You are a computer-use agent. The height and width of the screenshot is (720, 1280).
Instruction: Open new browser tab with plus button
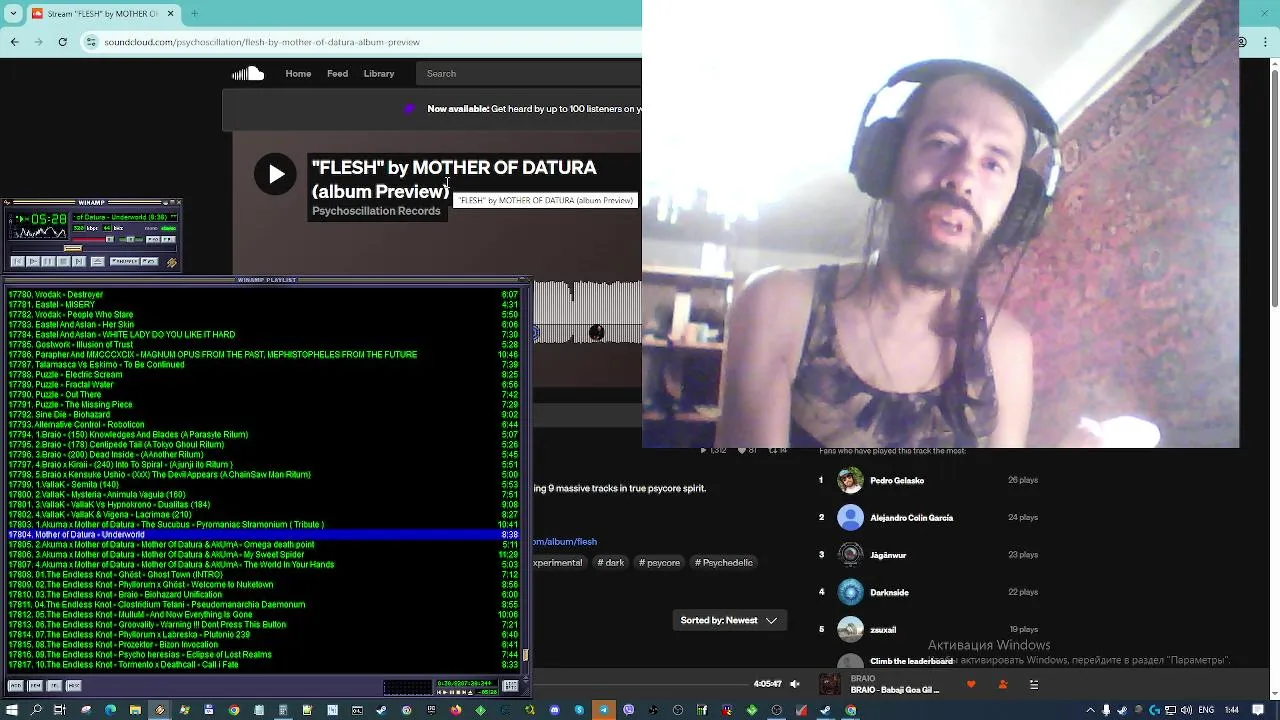click(194, 13)
